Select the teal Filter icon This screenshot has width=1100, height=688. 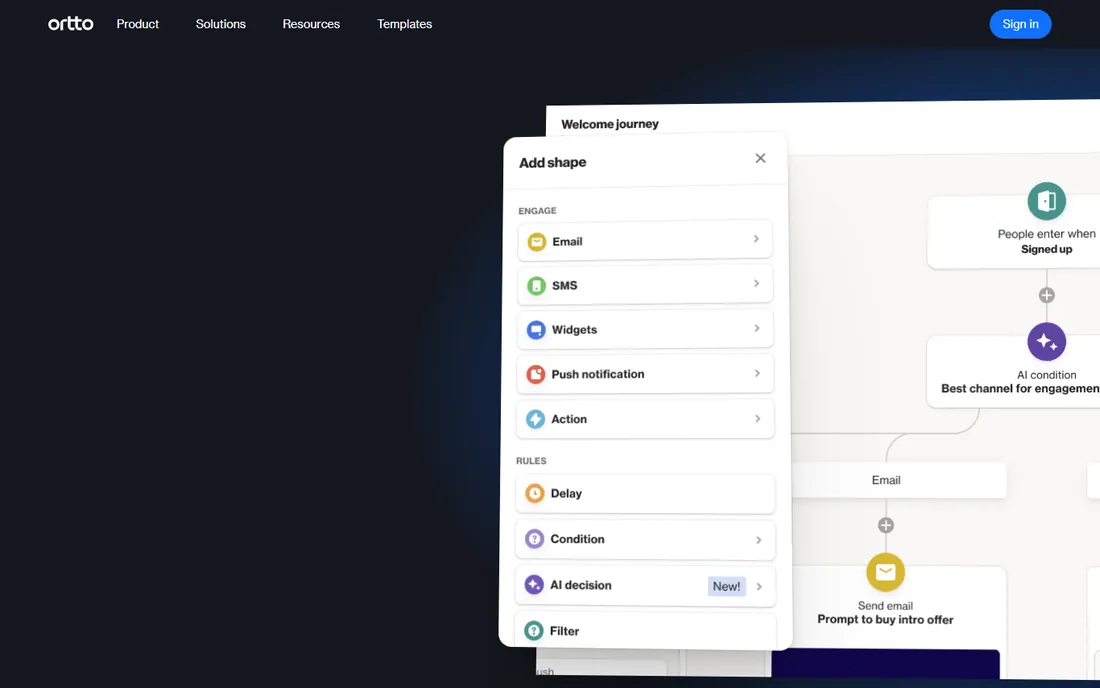pos(534,631)
